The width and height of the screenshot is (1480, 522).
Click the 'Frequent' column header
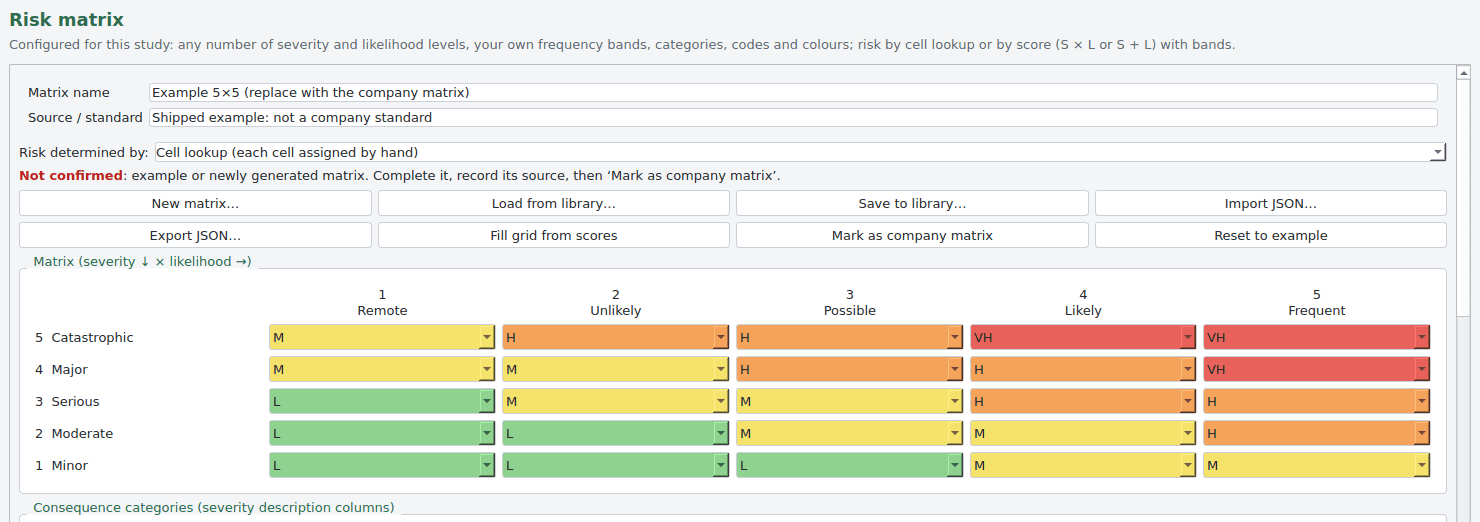click(x=1317, y=311)
